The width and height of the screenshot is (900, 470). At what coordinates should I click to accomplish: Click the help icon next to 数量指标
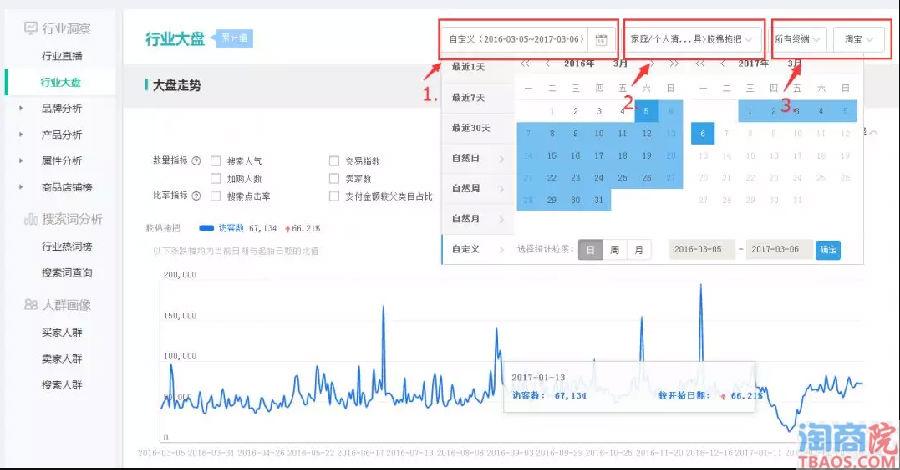pyautogui.click(x=196, y=161)
